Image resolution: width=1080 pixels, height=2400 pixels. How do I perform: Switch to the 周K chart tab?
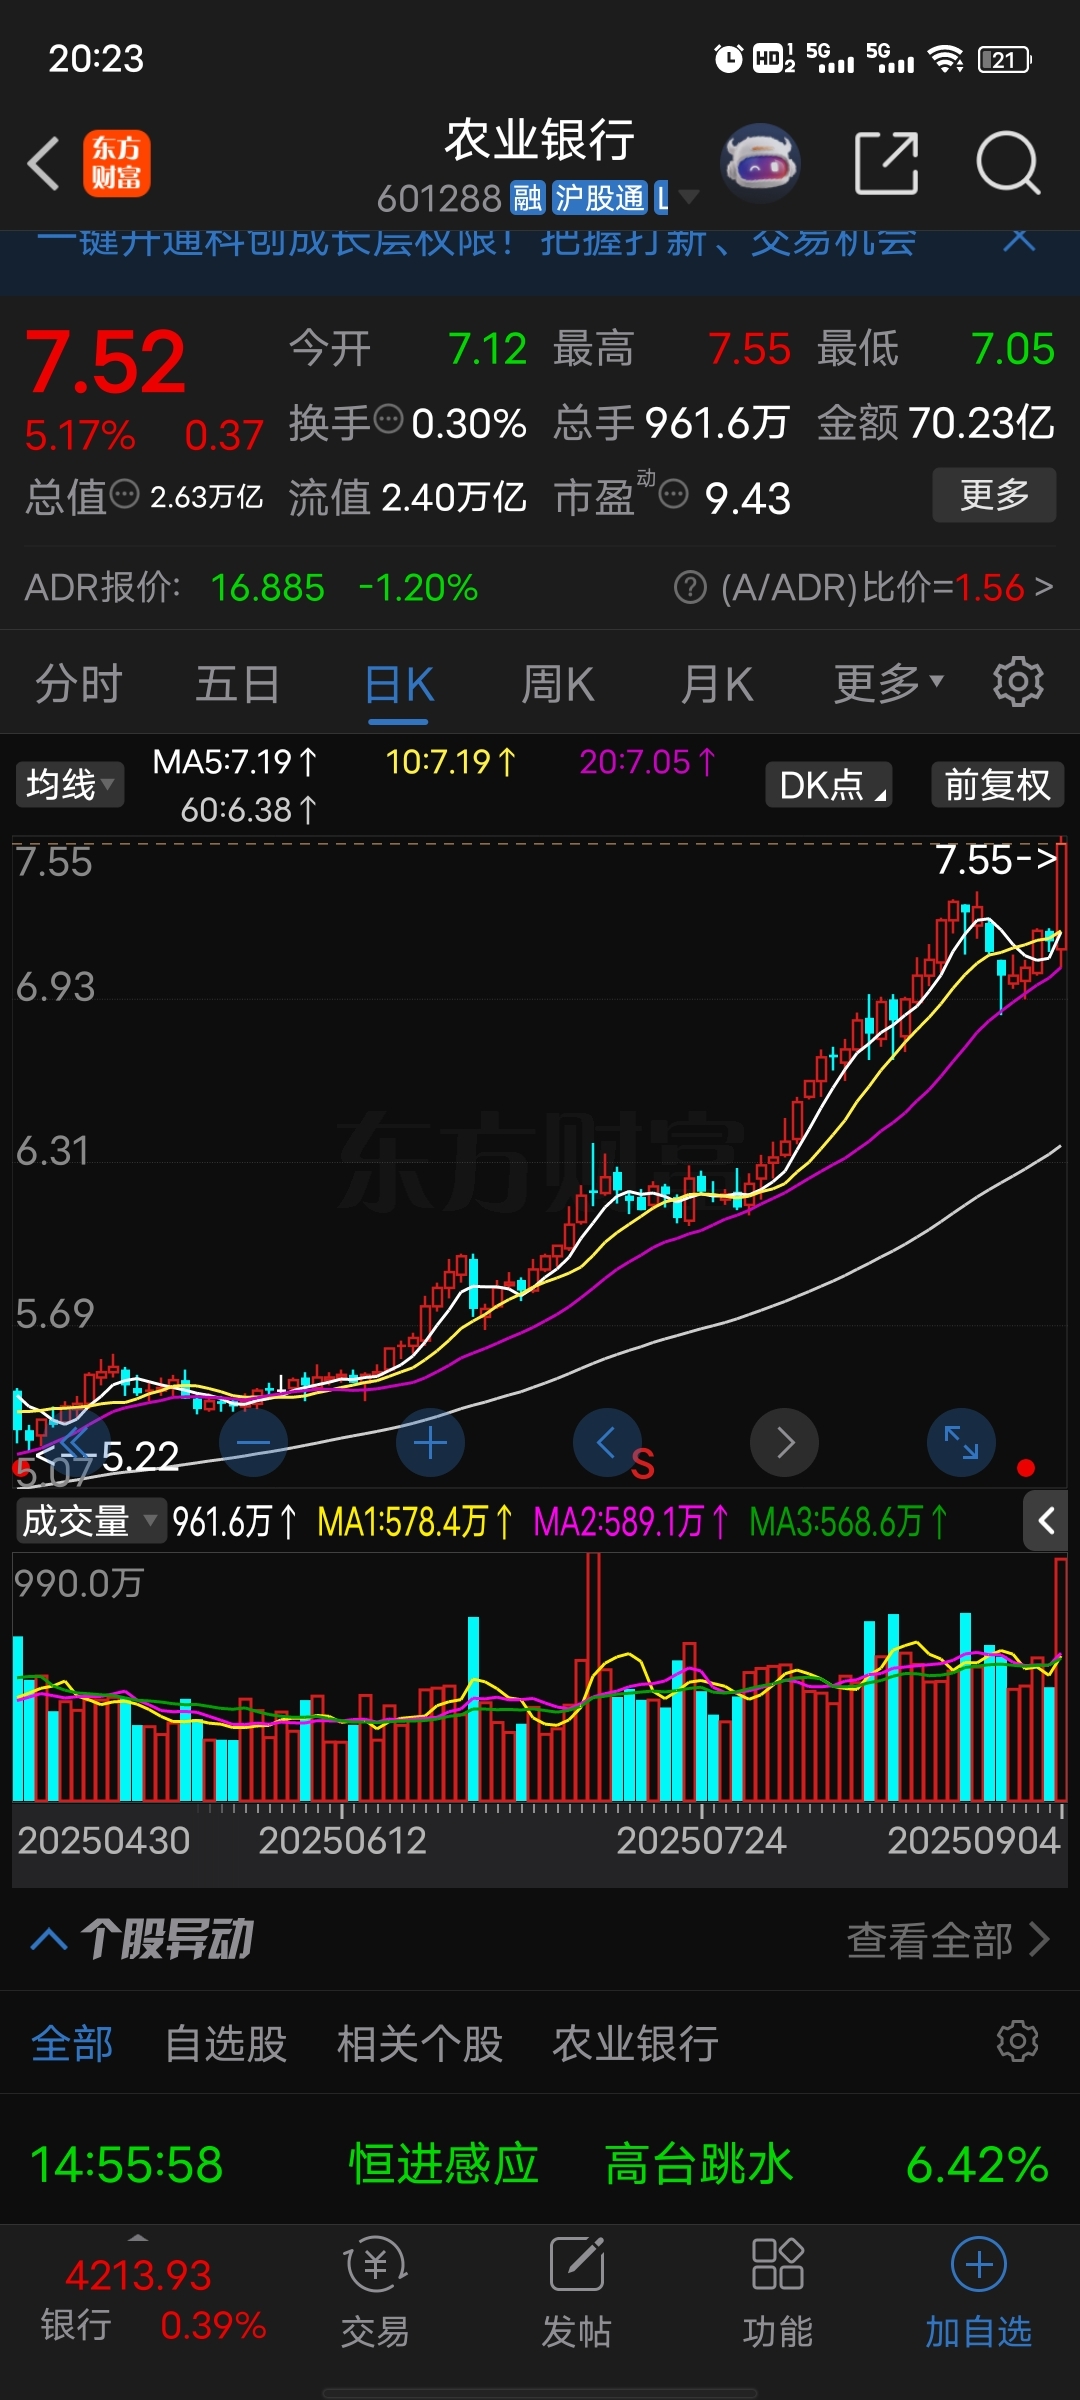point(557,685)
